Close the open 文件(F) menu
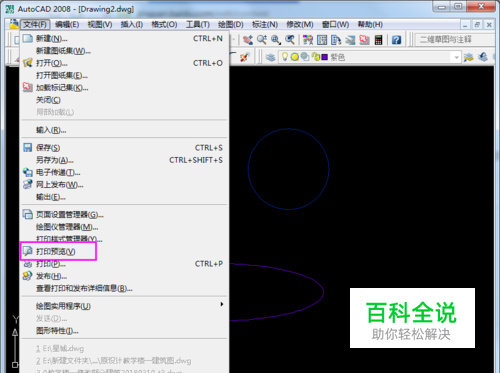Viewport: 500px width, 373px height. (35, 24)
